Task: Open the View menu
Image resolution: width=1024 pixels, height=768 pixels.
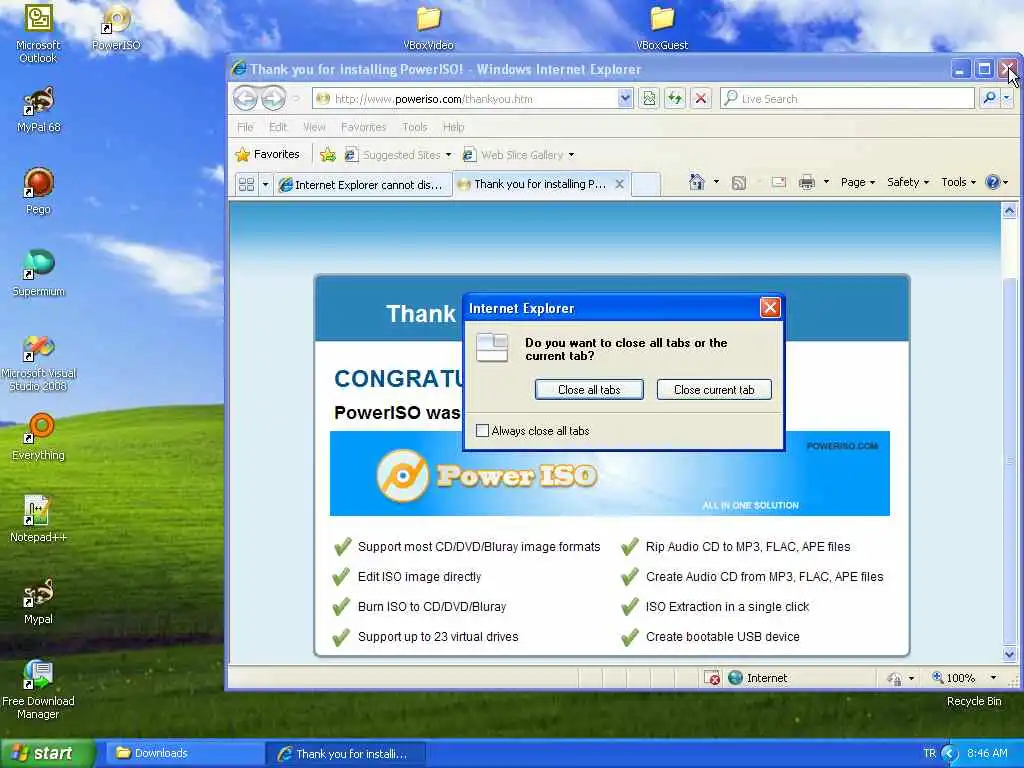Action: 313,127
